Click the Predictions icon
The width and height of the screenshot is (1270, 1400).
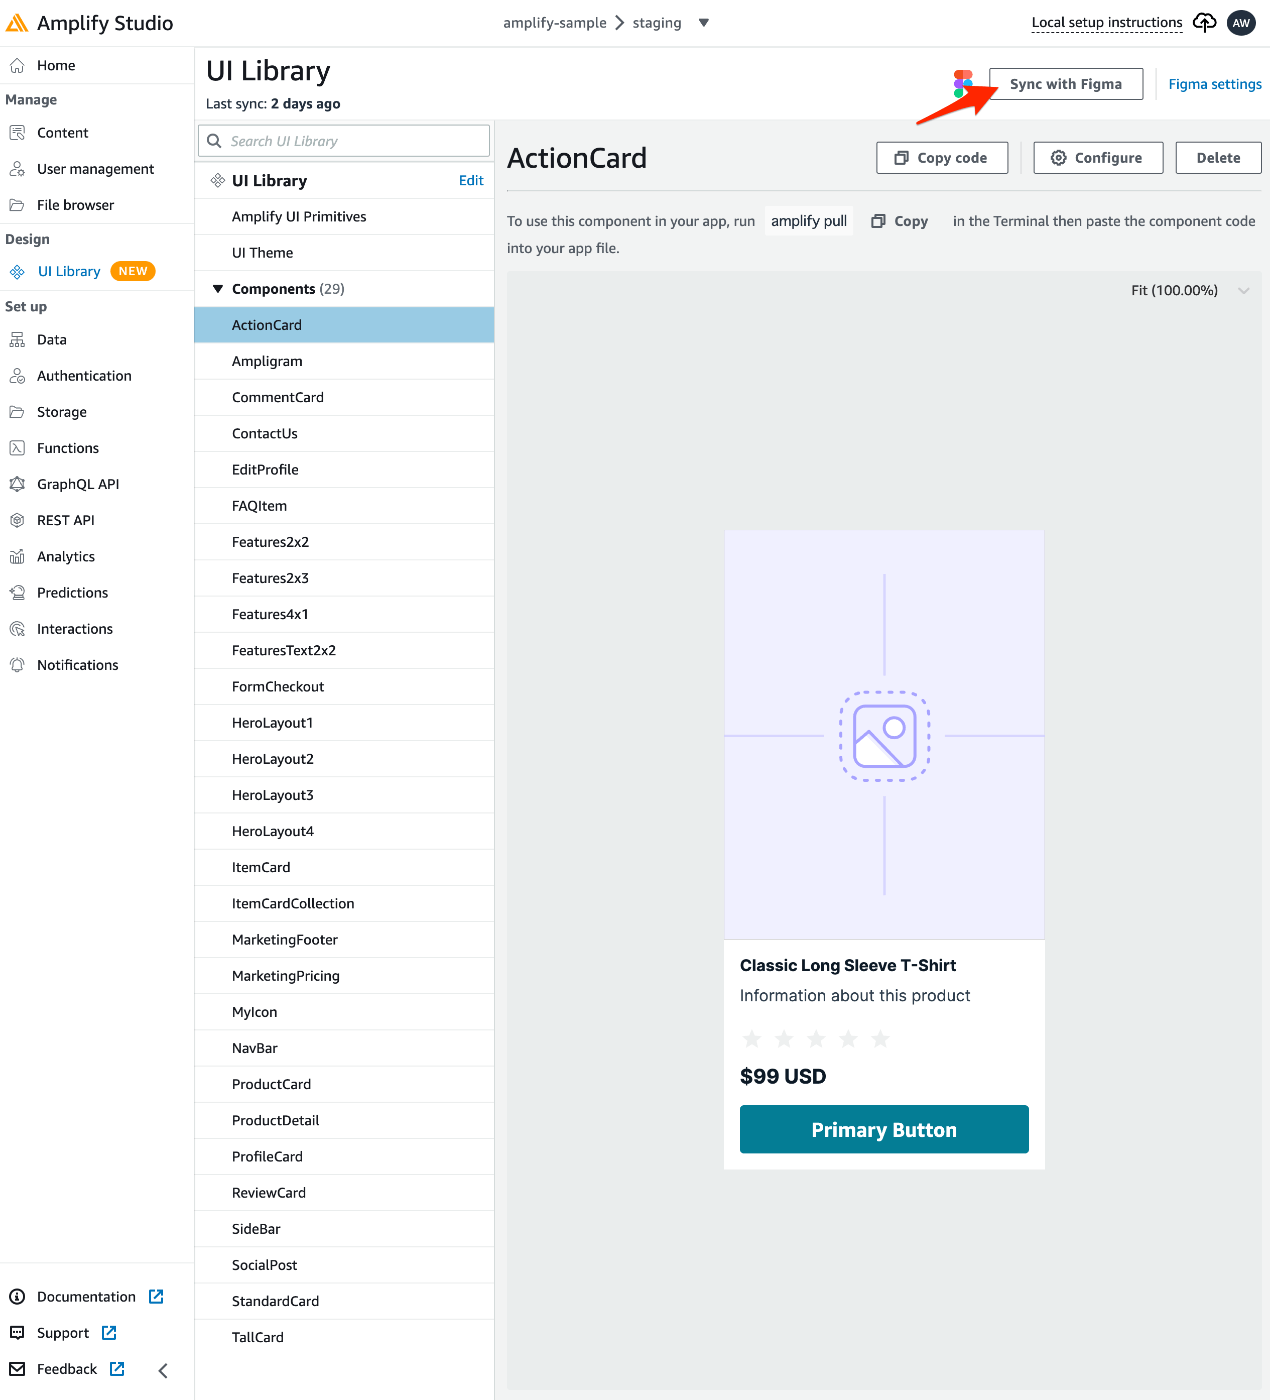[17, 593]
